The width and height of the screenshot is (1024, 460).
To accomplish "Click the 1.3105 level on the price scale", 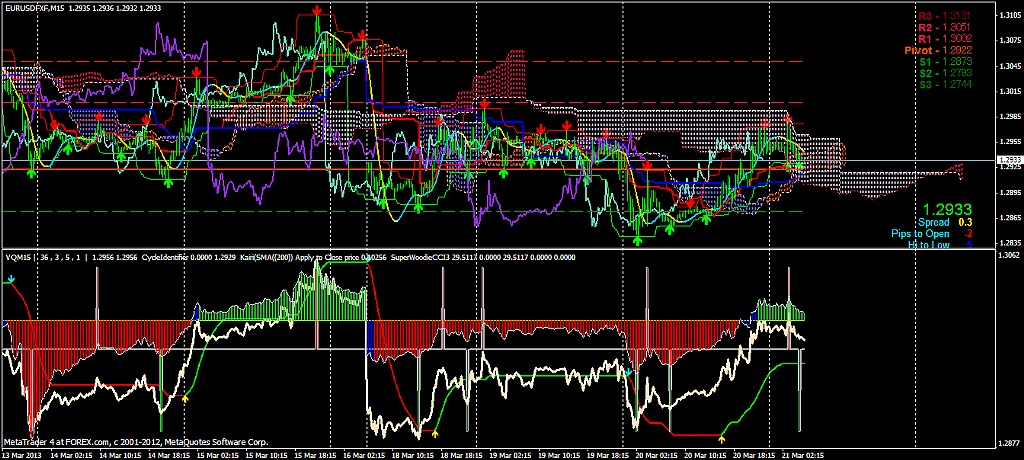I will coord(1009,16).
